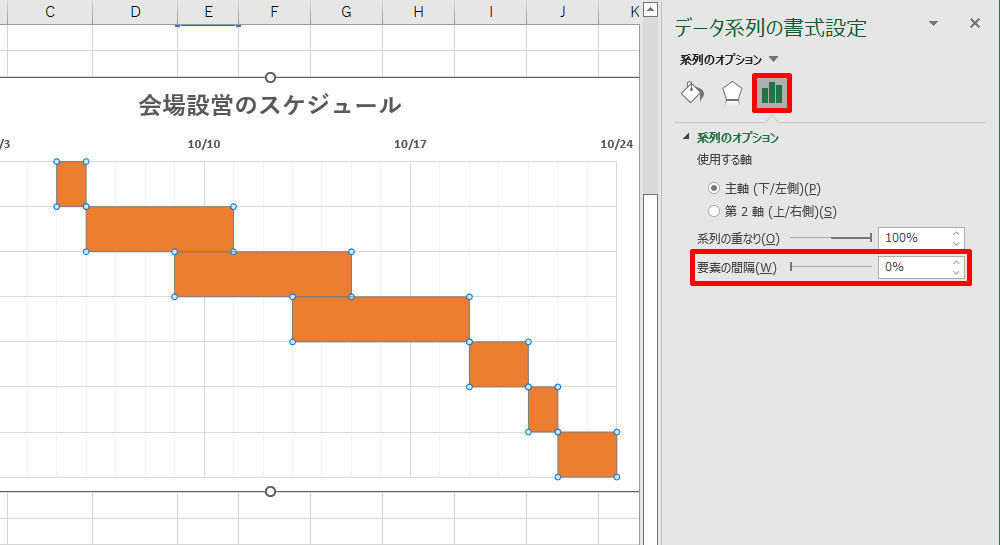Click the データ系列の書式設定 pane title
1000x545 pixels.
click(x=770, y=28)
